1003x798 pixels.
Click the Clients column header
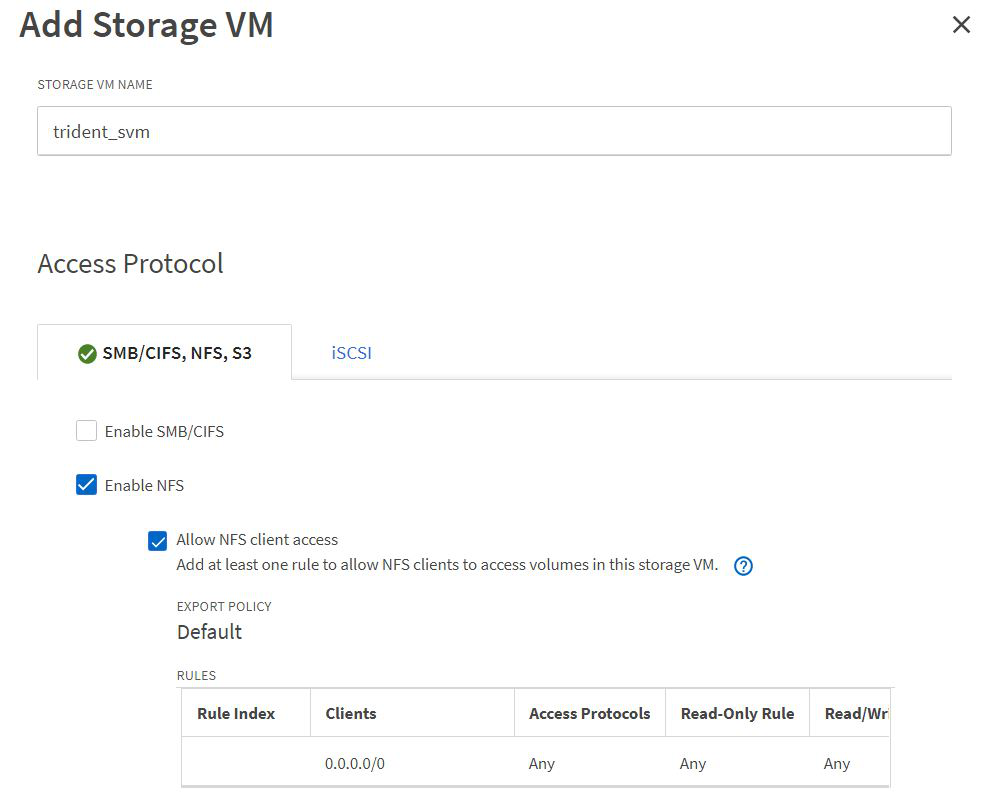[x=351, y=714]
